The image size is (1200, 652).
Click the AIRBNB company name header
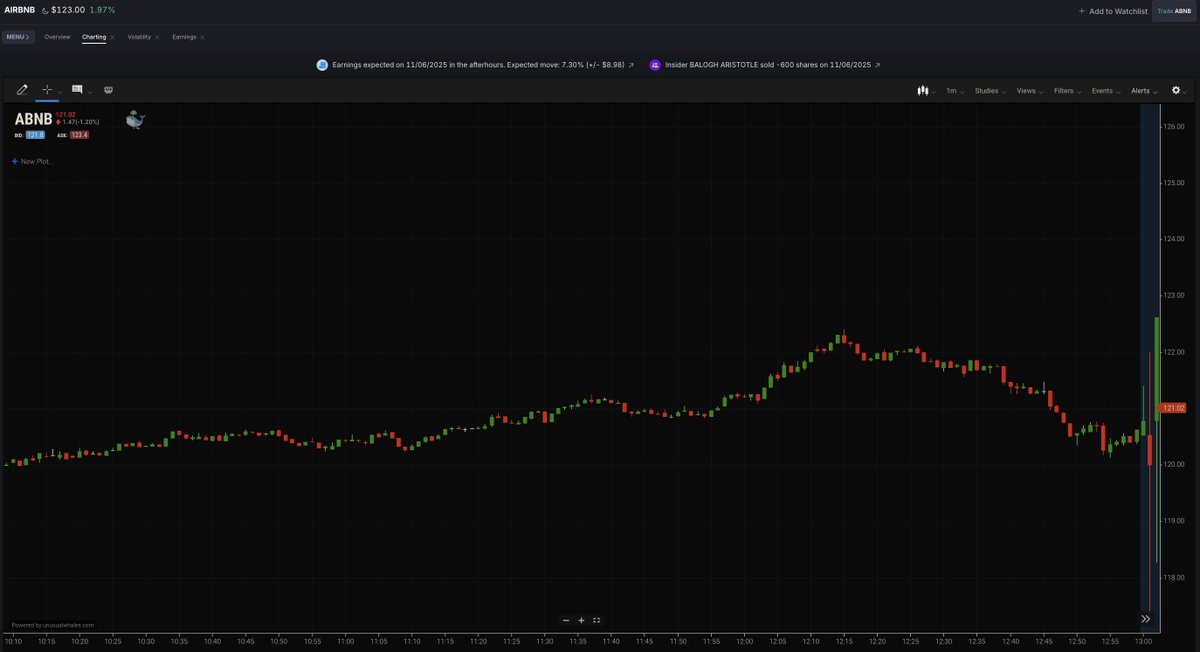19,10
